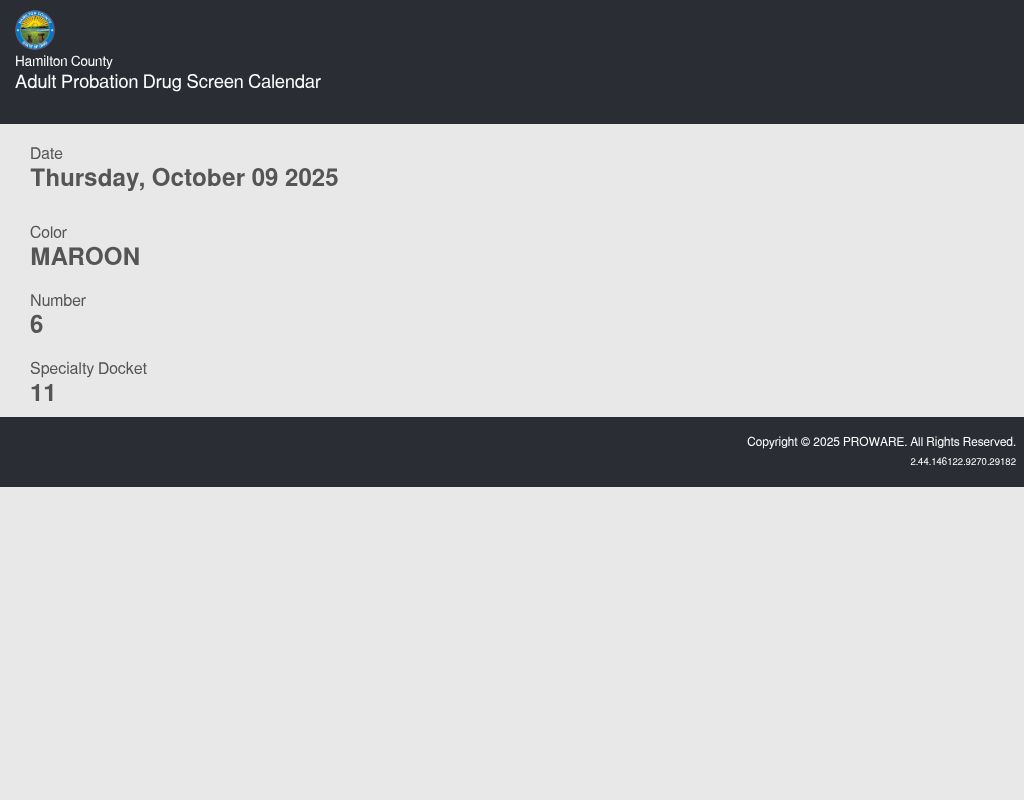
Task: Select the number value 6
Action: [x=37, y=325]
